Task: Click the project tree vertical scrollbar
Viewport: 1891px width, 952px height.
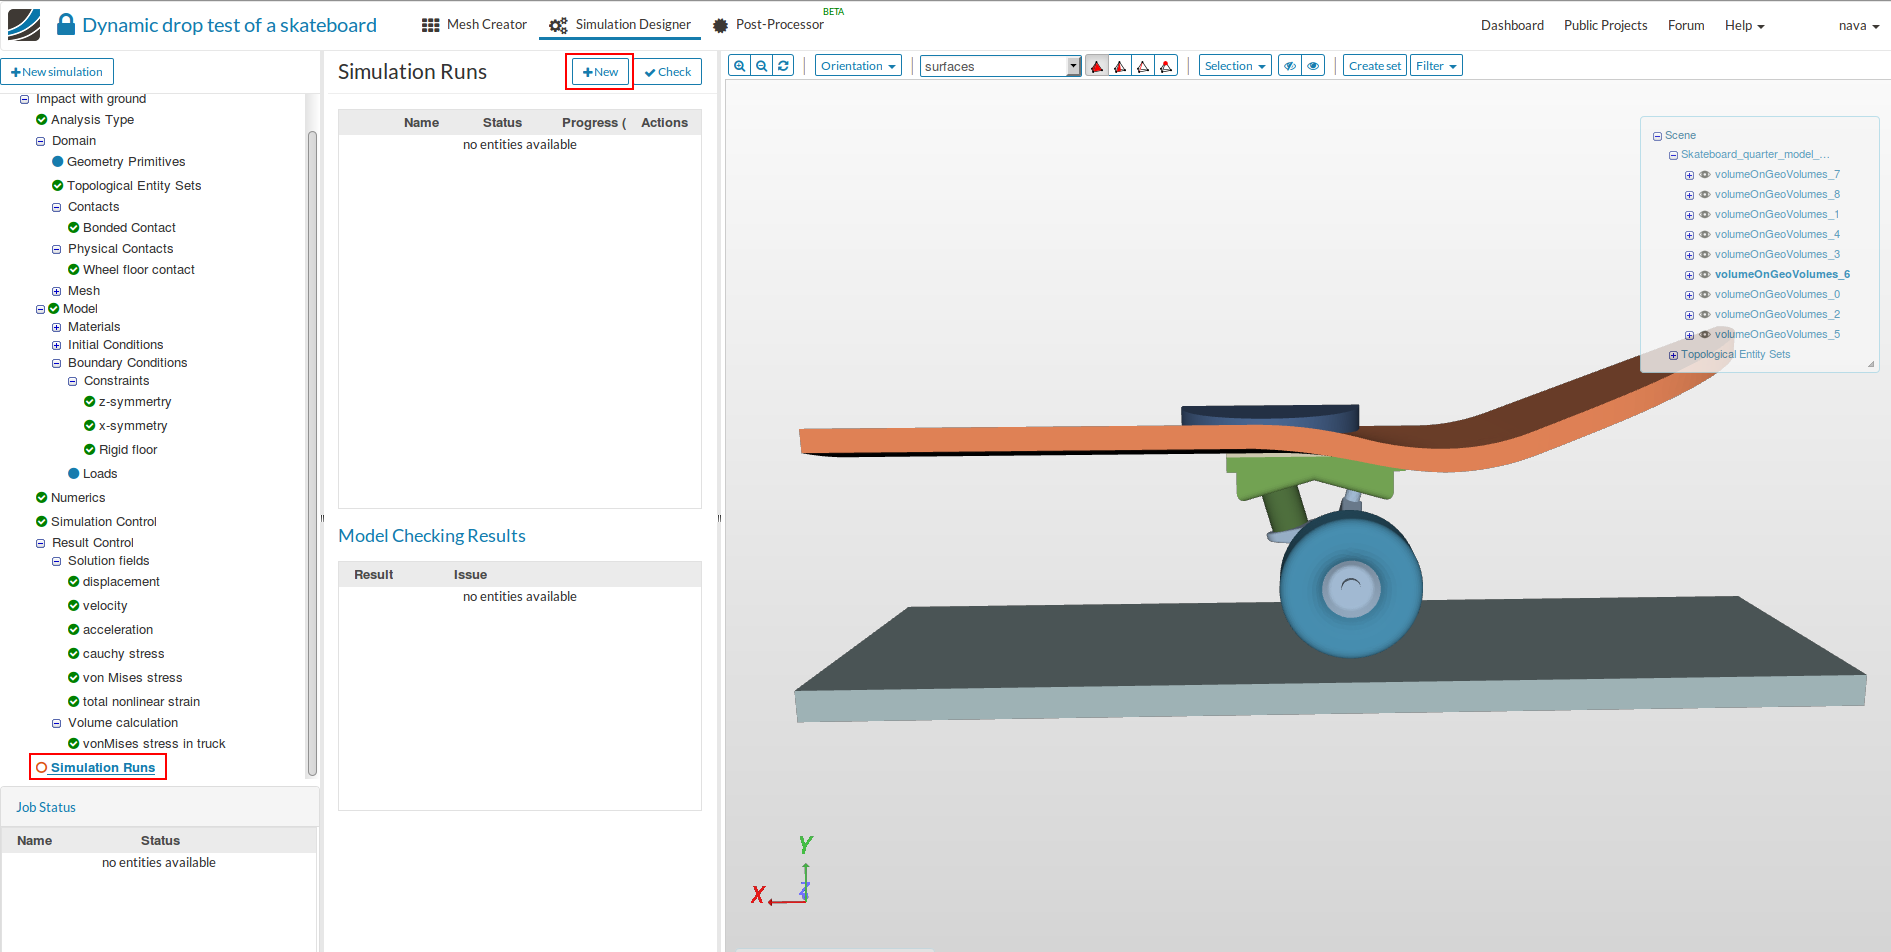Action: coord(312,453)
